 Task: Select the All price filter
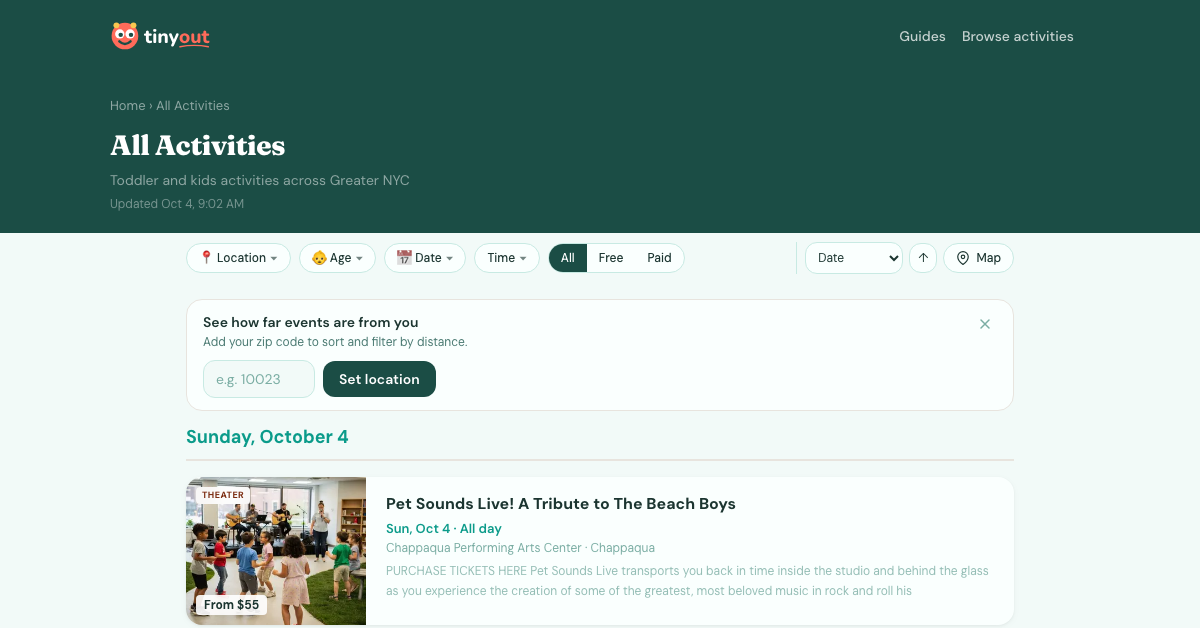coord(568,258)
